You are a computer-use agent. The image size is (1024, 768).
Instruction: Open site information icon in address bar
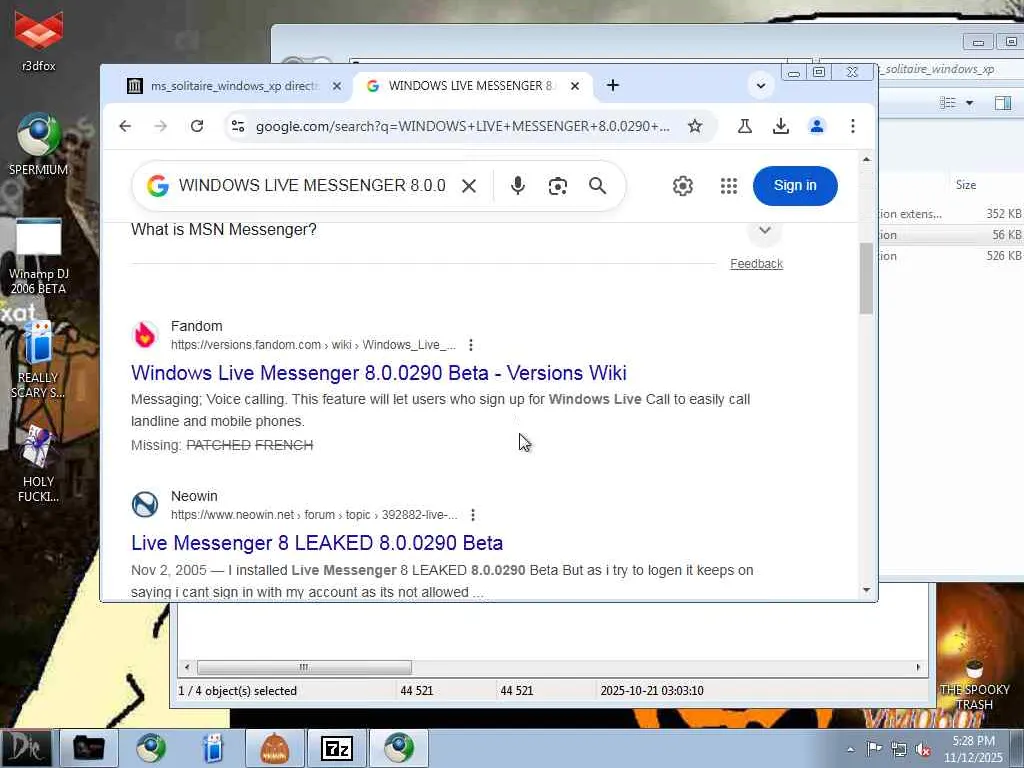coord(238,126)
